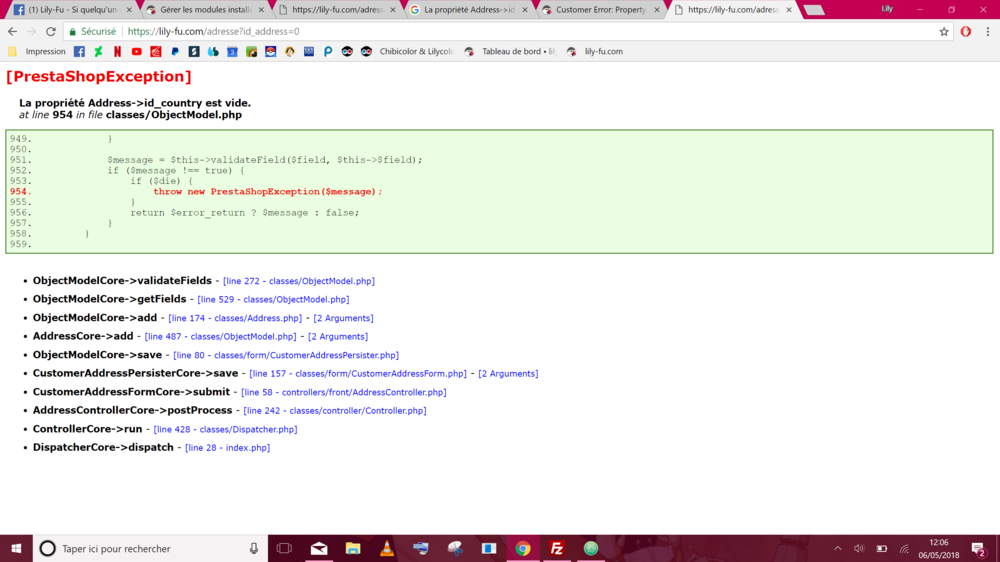This screenshot has width=1000, height=562.
Task: Open the YouTube bookmark
Action: (136, 52)
